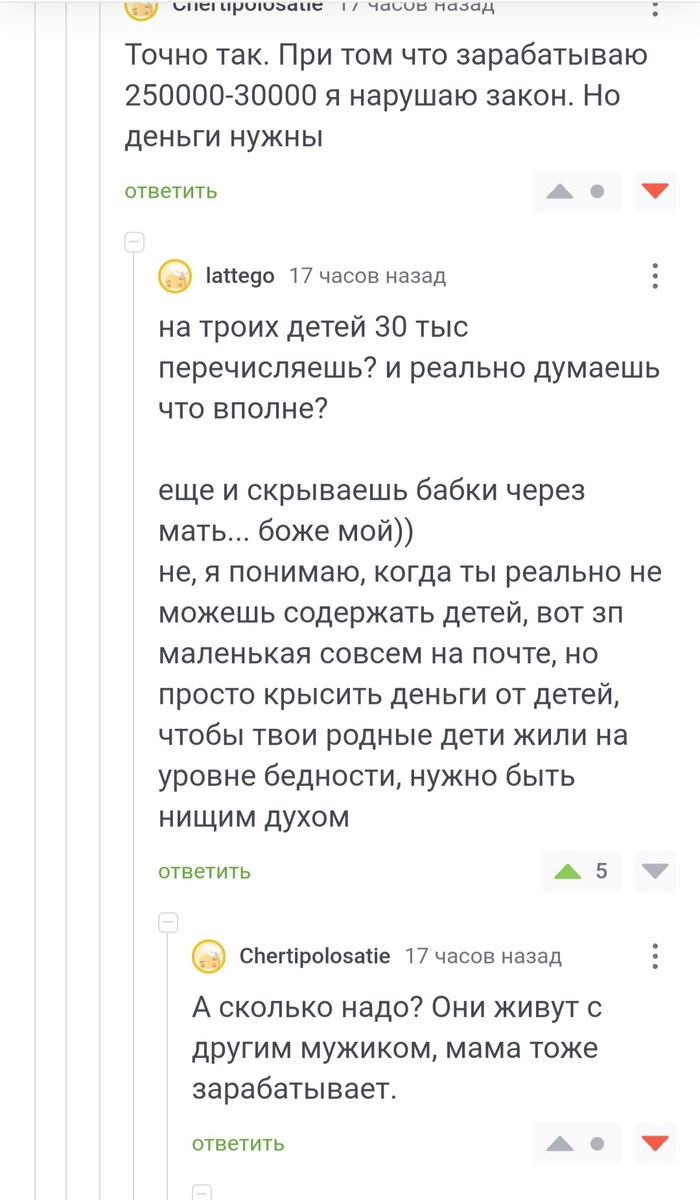Click the rating score 5 on lattego's comment
Viewport: 700px width, 1200px height.
coord(601,871)
